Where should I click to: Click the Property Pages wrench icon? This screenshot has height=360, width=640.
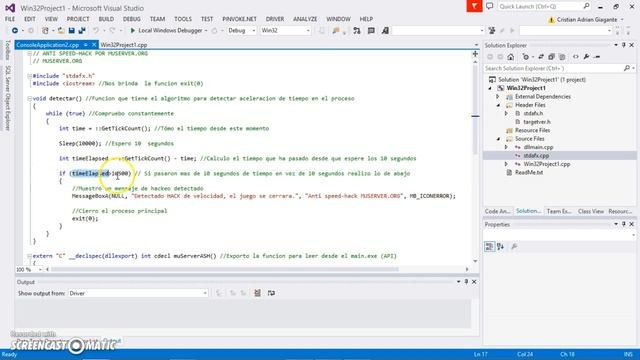[514, 247]
